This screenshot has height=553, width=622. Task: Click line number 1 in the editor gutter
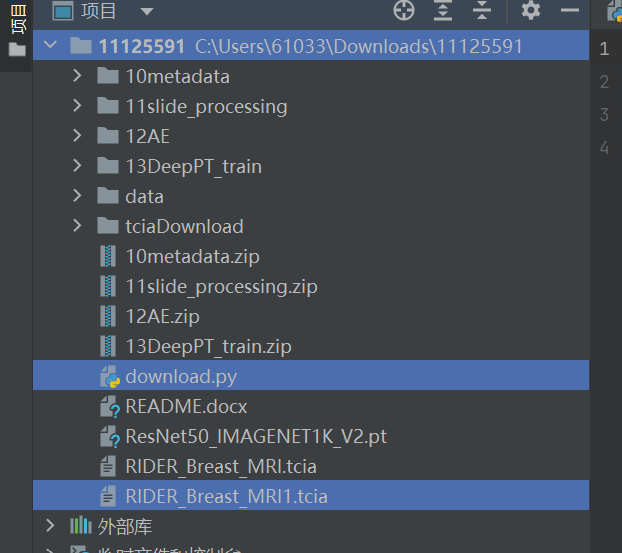coord(604,48)
